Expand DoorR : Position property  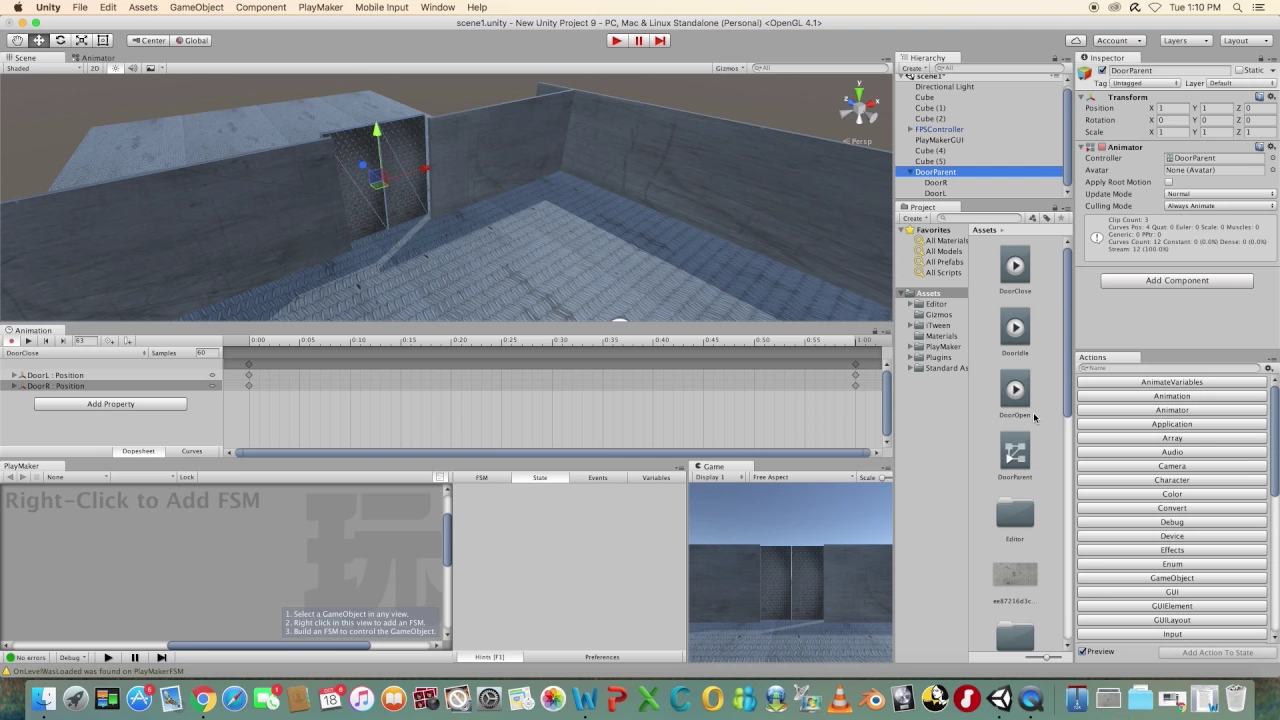14,386
